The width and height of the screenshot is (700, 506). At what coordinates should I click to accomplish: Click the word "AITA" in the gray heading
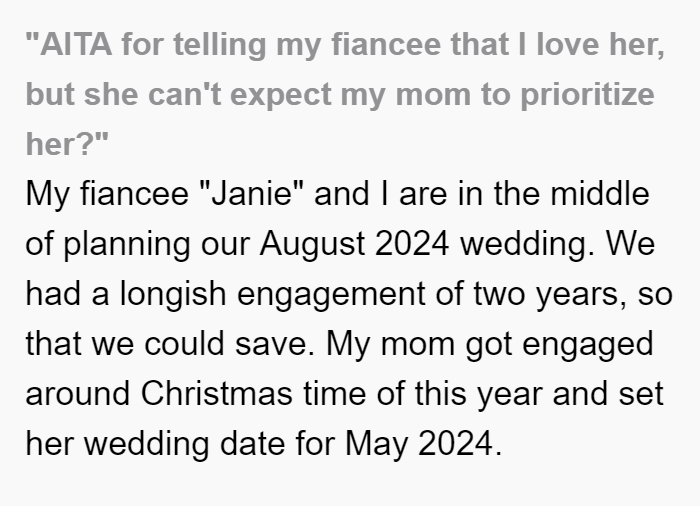(x=76, y=45)
